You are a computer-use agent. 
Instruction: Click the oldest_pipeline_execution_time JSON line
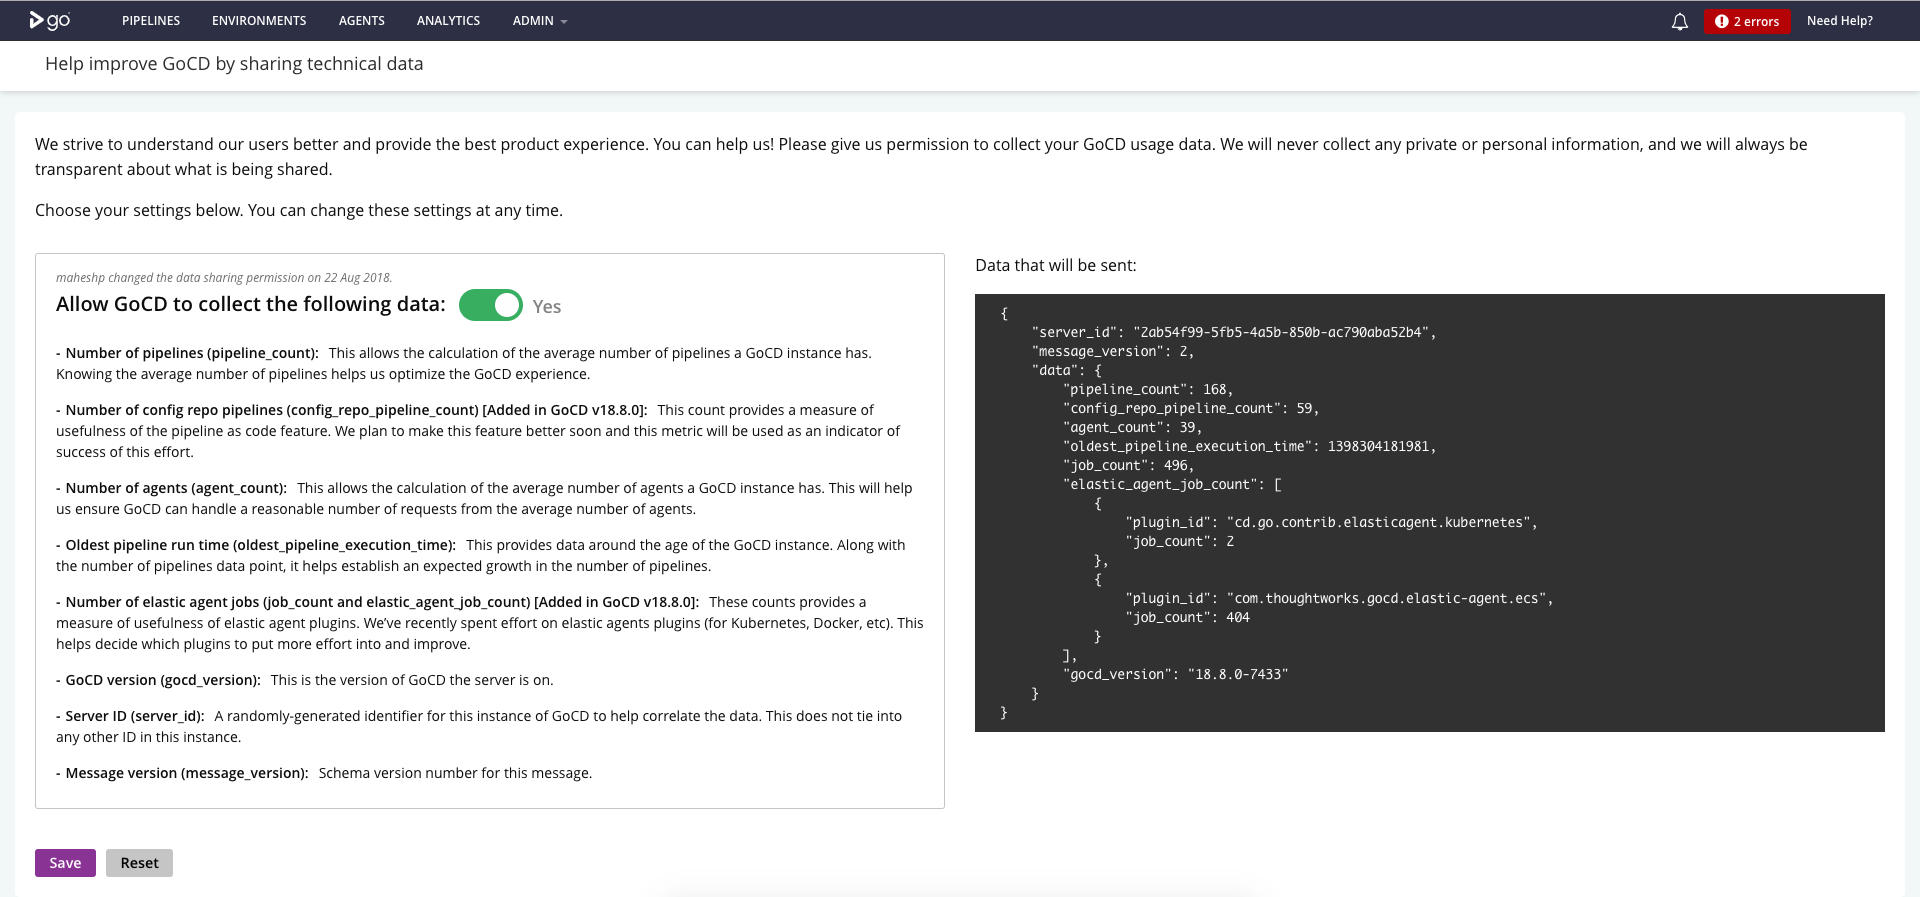[x=1250, y=446]
